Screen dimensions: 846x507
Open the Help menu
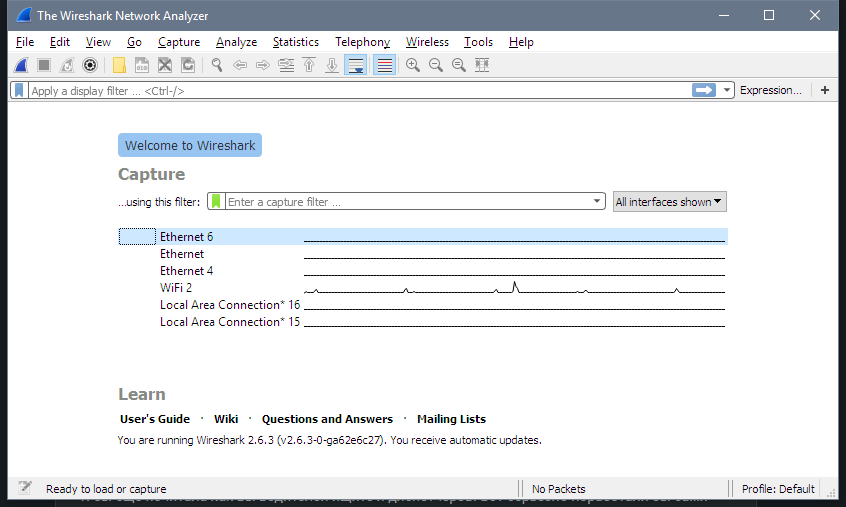click(521, 42)
